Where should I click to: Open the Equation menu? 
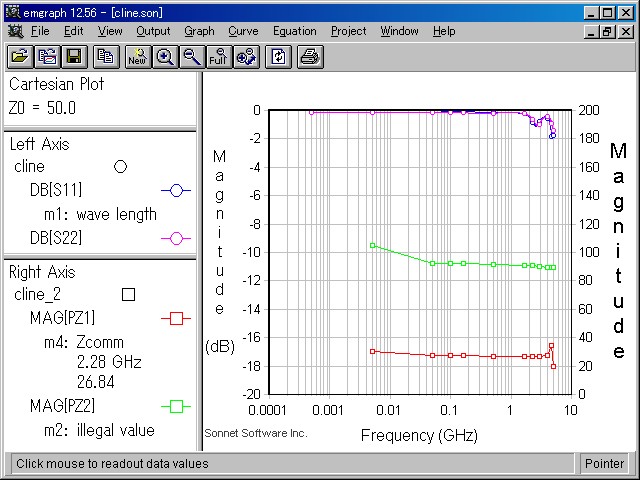point(295,31)
